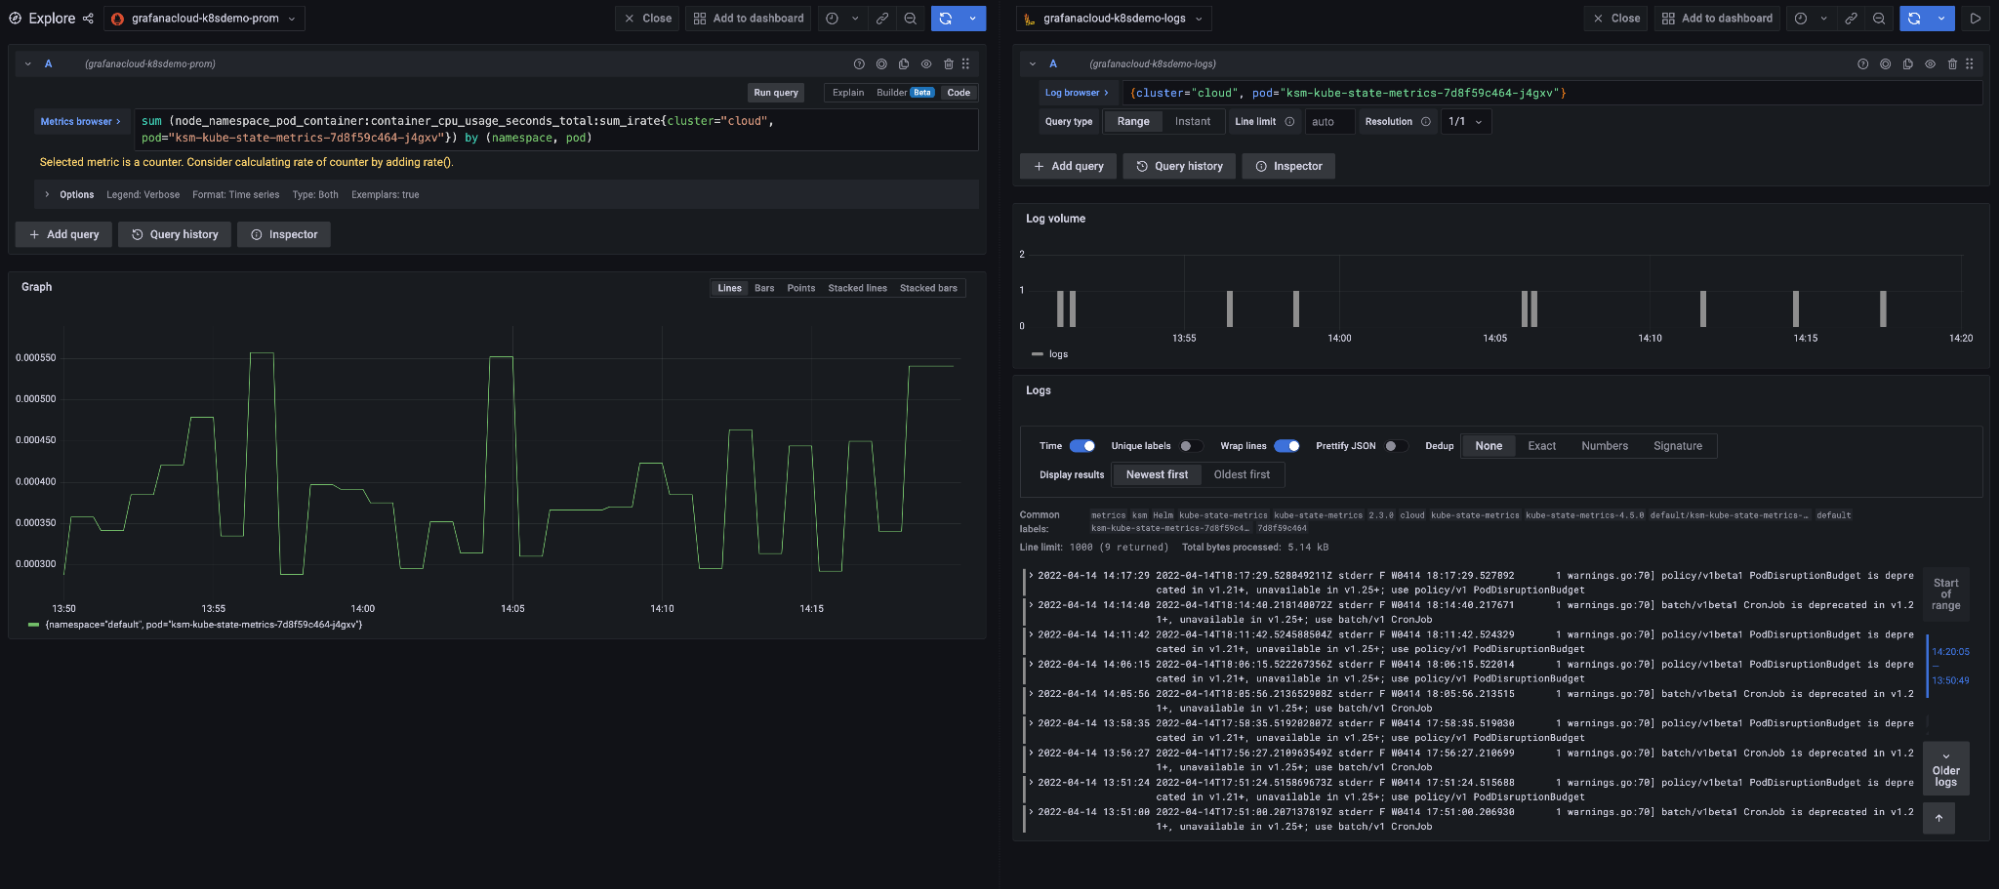Turn on Prettify JSON switch
Viewport: 1999px width, 890px height.
[1395, 446]
